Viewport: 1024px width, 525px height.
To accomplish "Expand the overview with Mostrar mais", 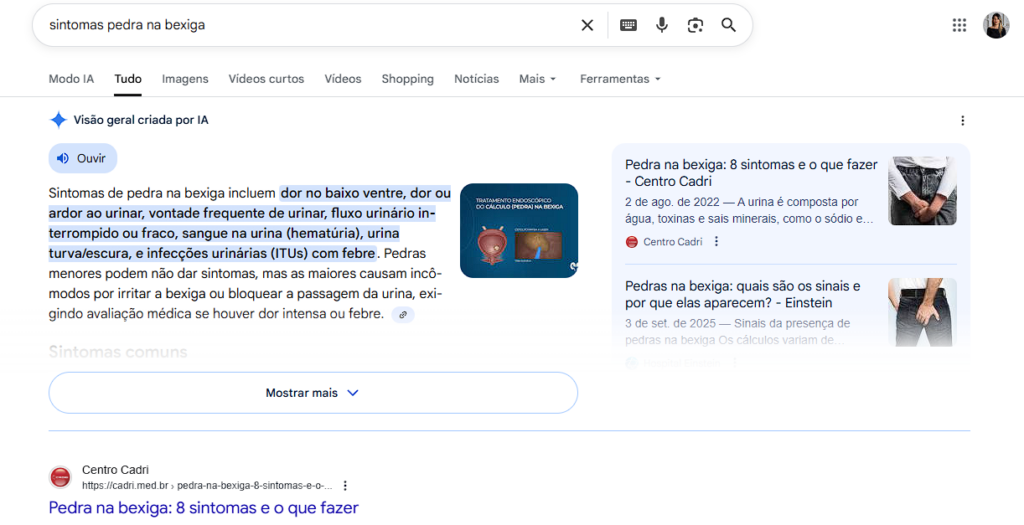I will point(313,393).
